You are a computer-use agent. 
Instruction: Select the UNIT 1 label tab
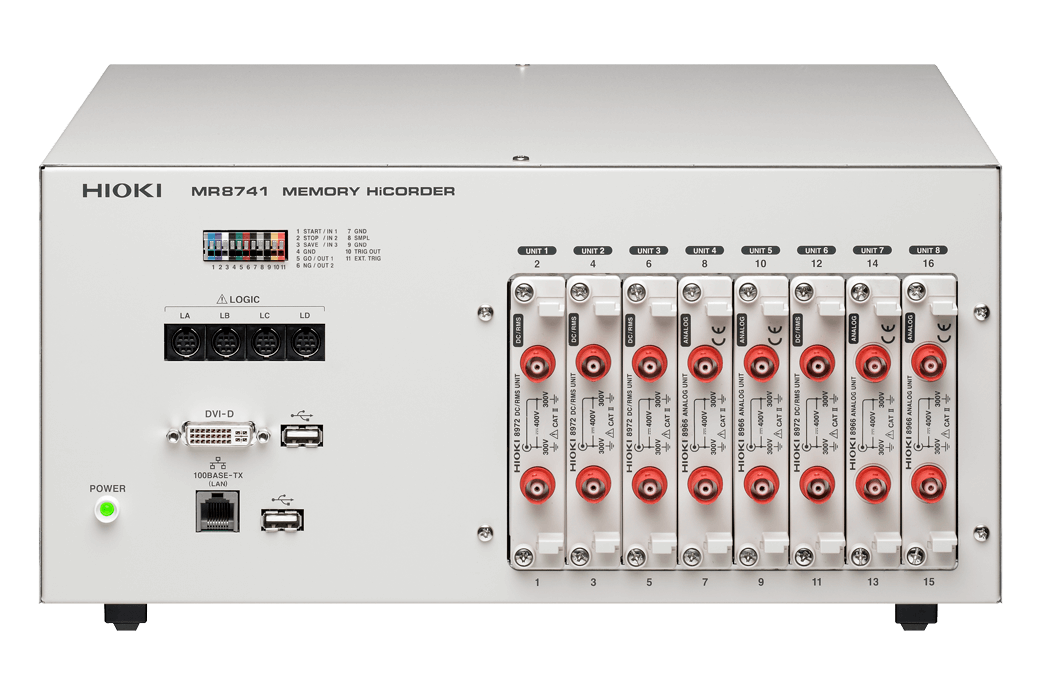[537, 250]
